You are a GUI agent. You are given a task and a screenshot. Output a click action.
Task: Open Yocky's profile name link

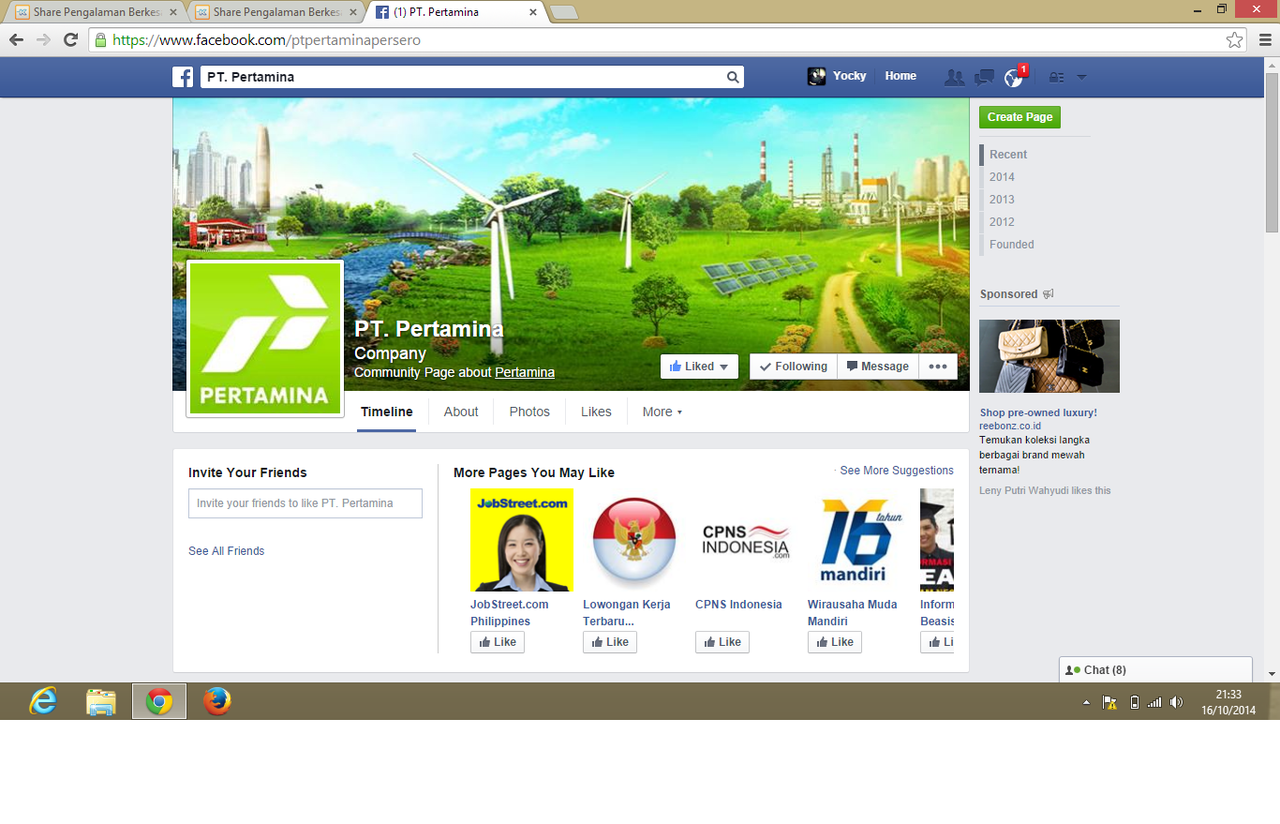849,76
